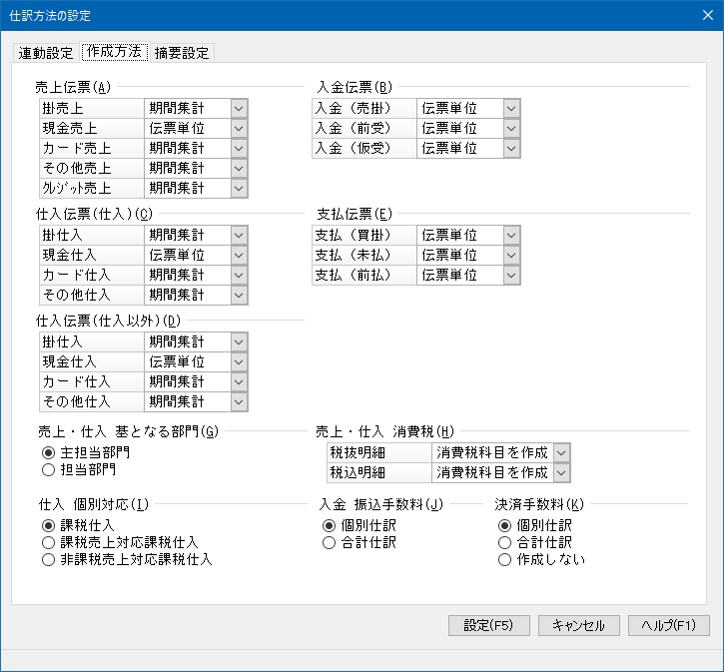The image size is (724, 672).
Task: Choose 課税売上対応課税仕入 option
Action: (47, 542)
